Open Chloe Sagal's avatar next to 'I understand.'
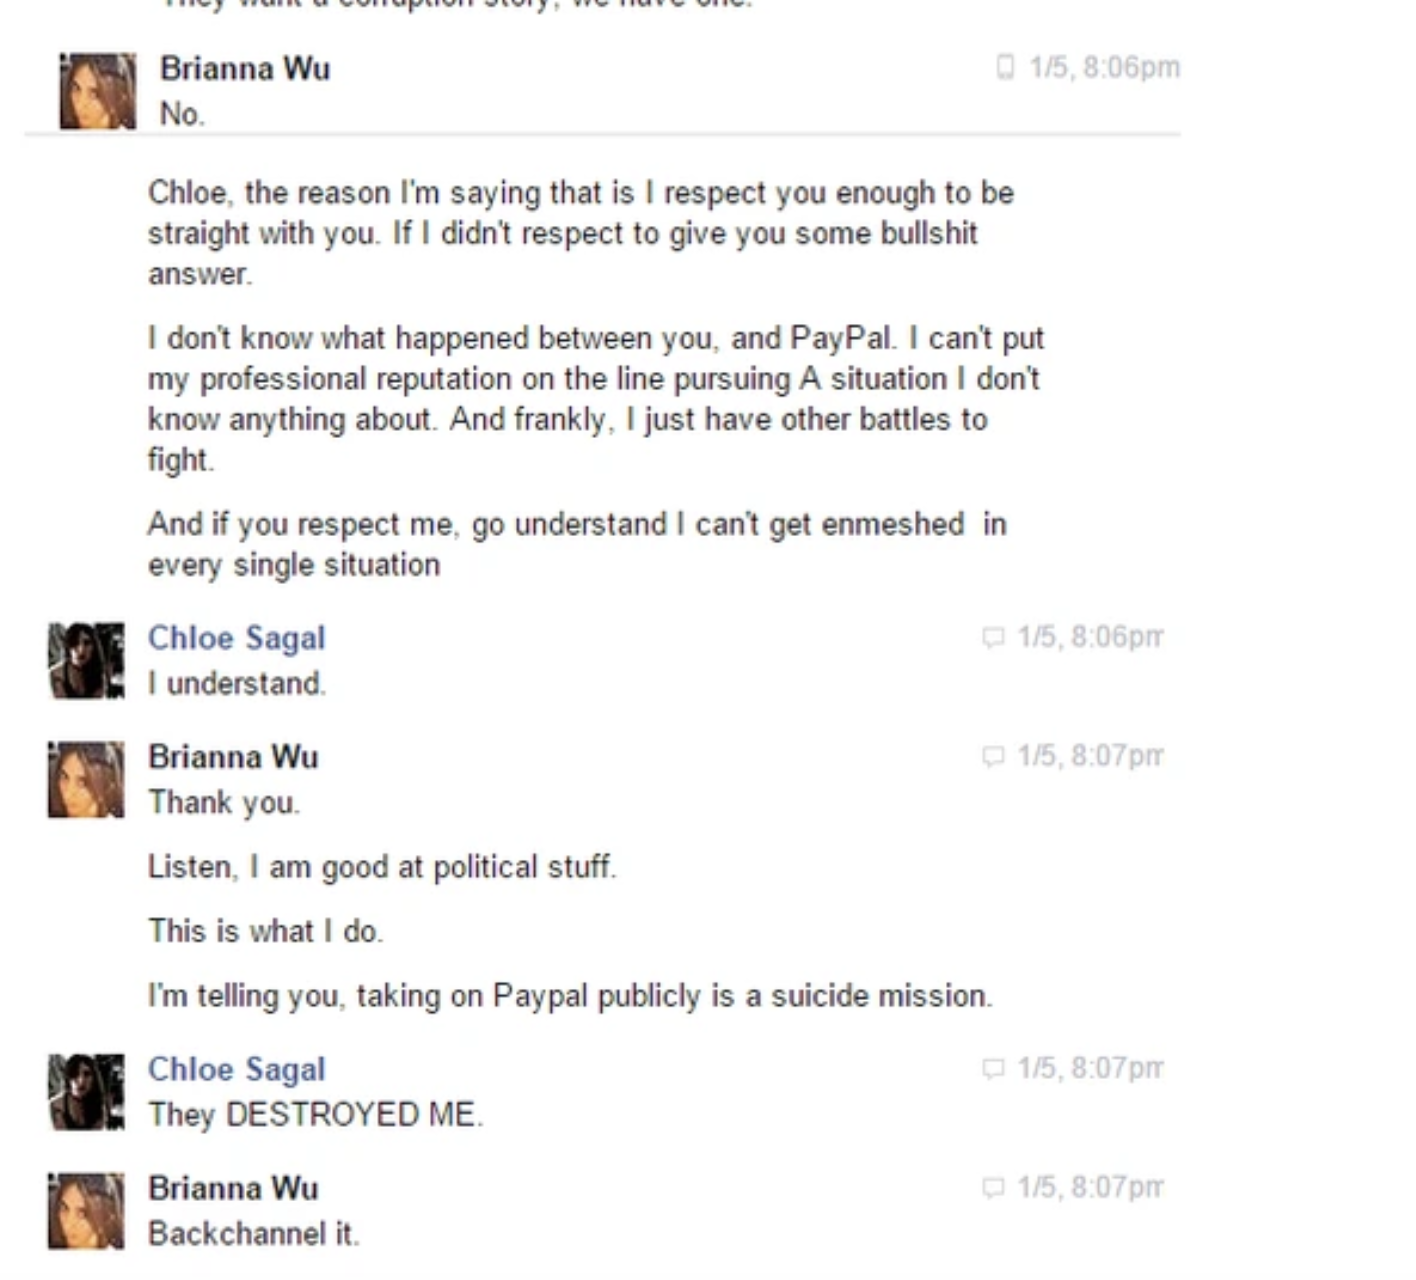The image size is (1416, 1280). click(86, 660)
